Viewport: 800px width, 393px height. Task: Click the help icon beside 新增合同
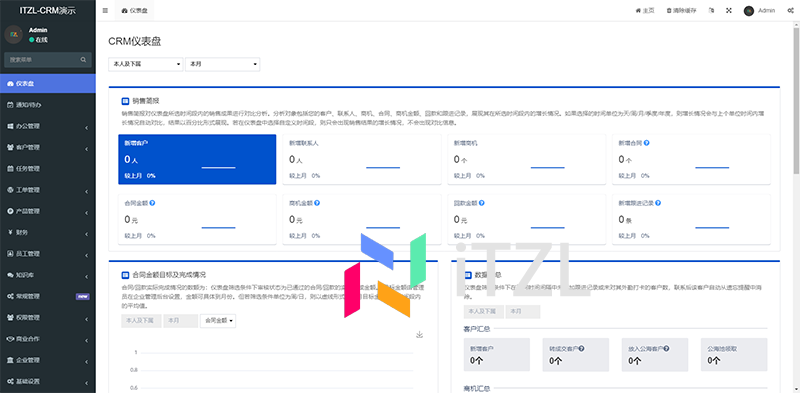click(646, 143)
